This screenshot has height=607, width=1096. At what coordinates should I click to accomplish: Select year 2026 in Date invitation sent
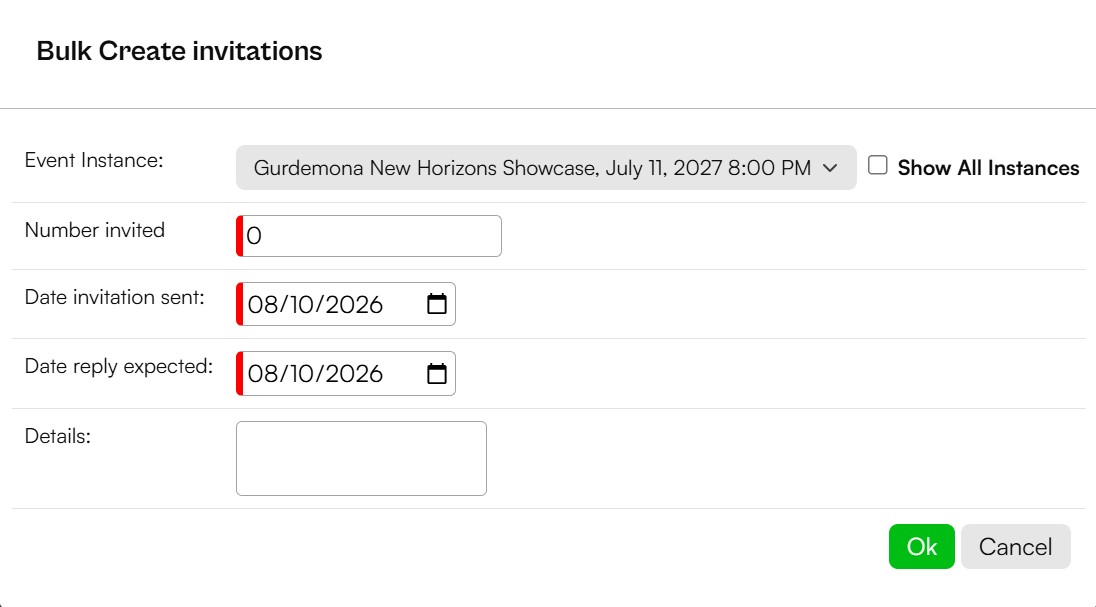coord(354,304)
